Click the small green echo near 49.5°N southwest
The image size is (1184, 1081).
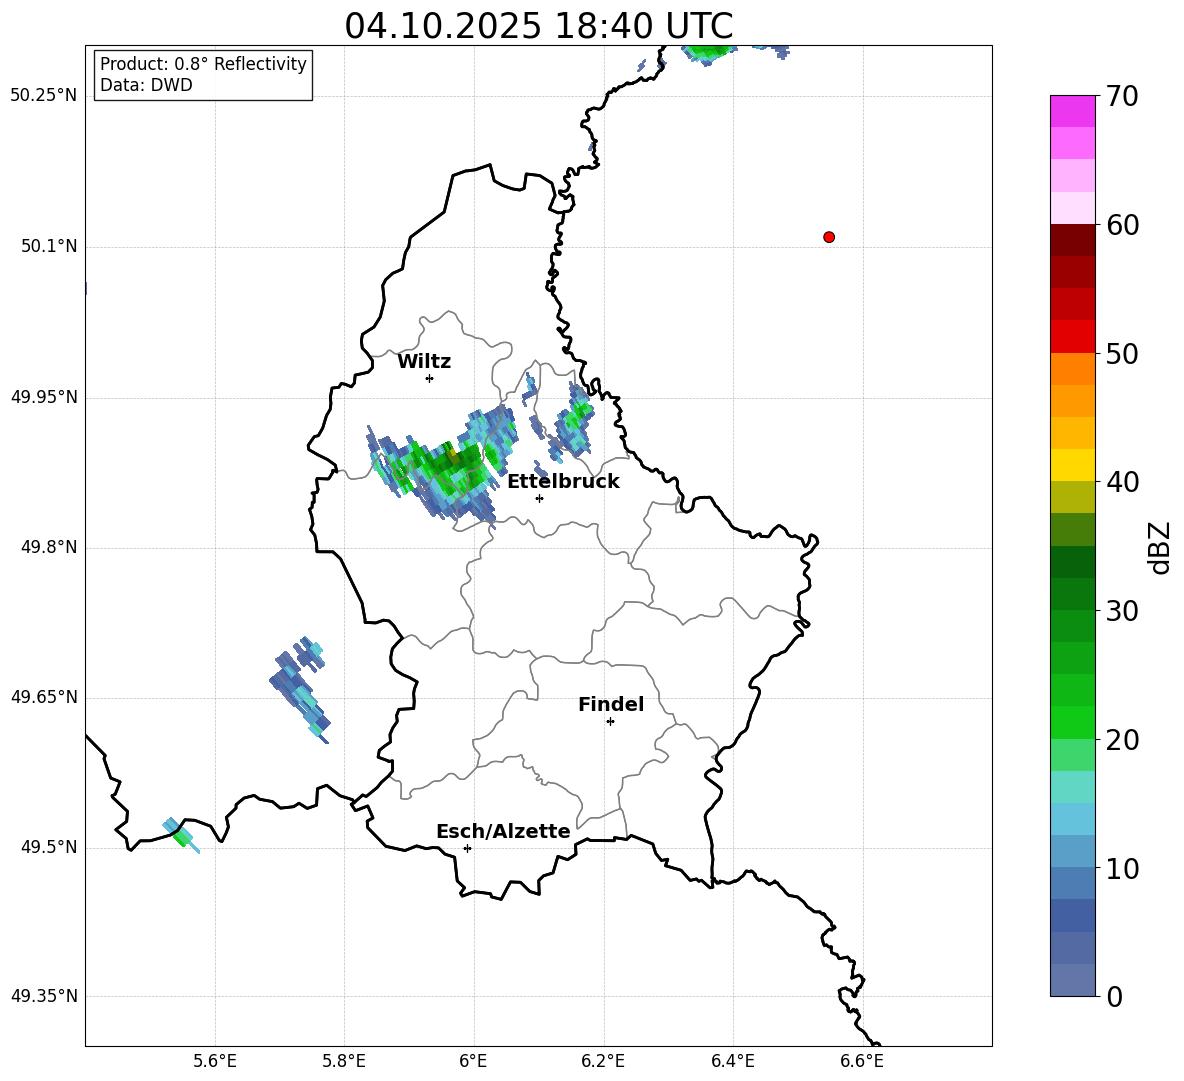click(x=180, y=834)
